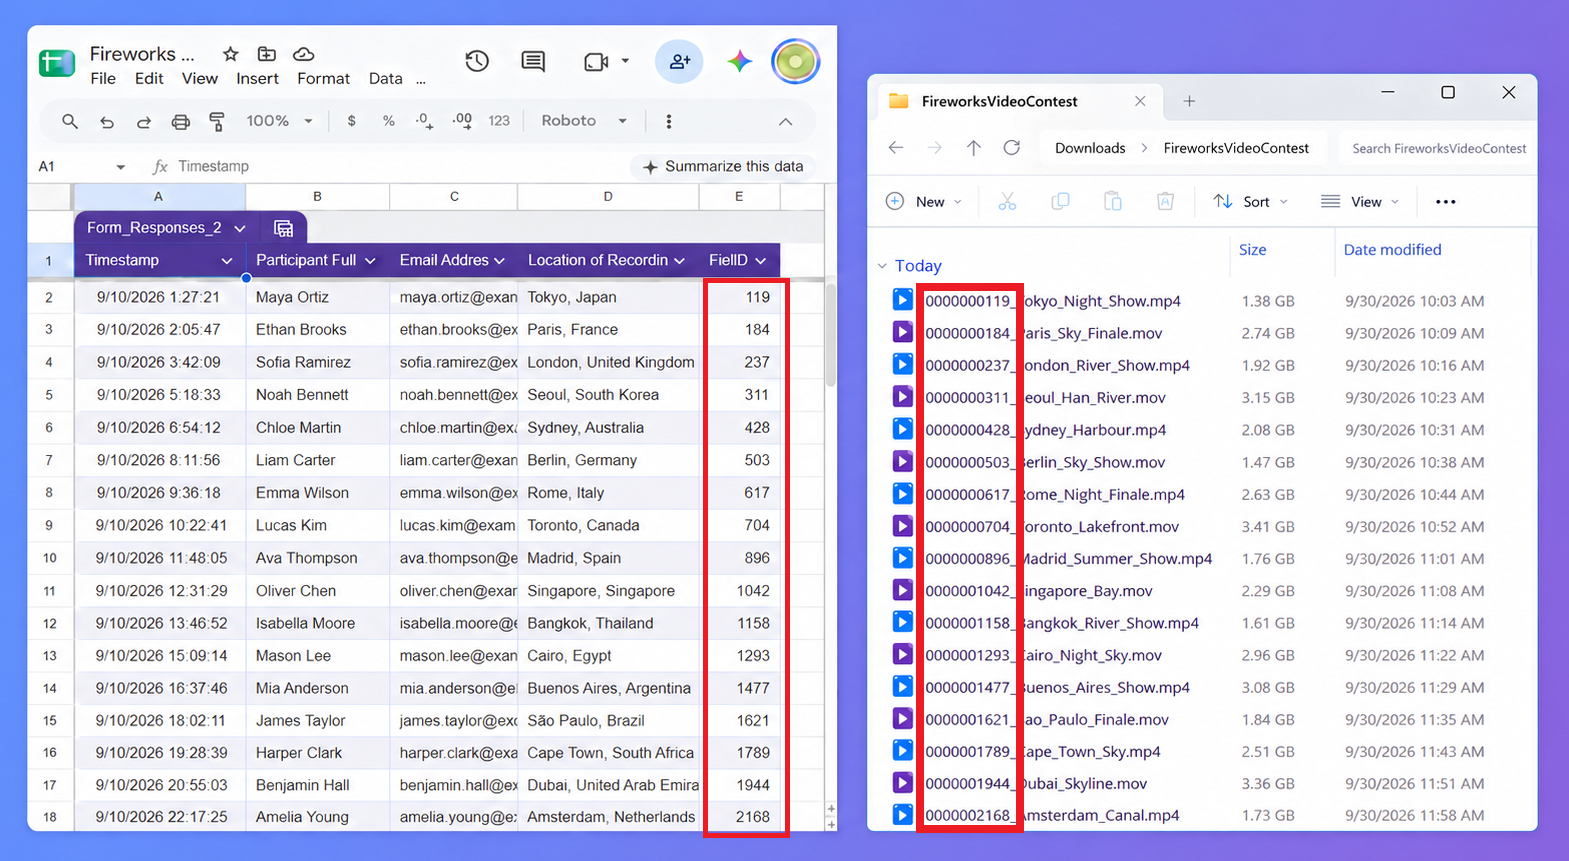Open the Insert menu
Image resolution: width=1569 pixels, height=861 pixels.
point(257,79)
